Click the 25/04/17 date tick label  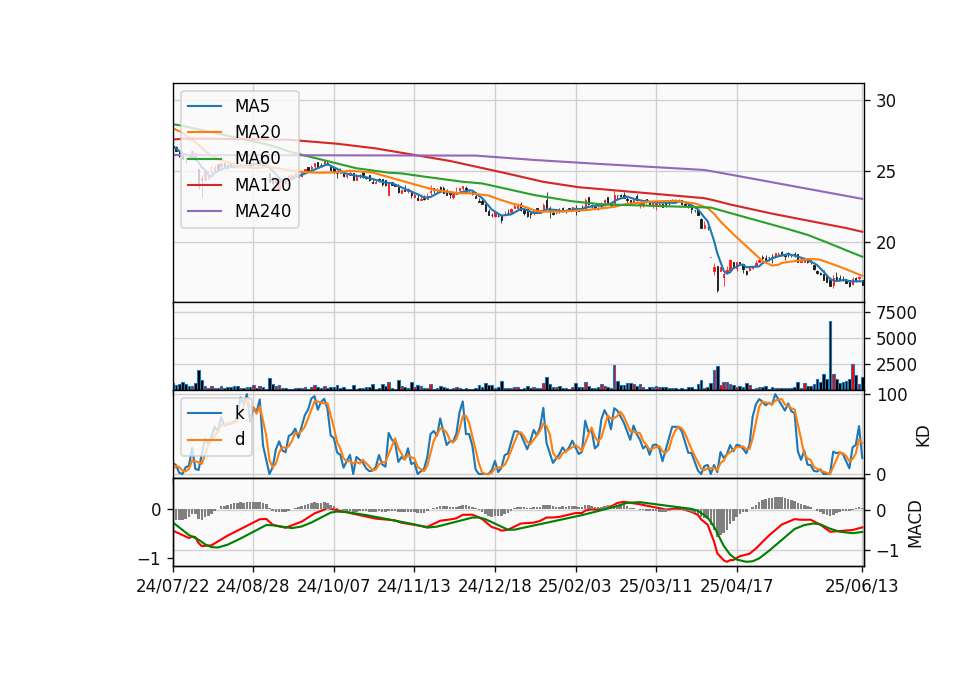pyautogui.click(x=737, y=586)
